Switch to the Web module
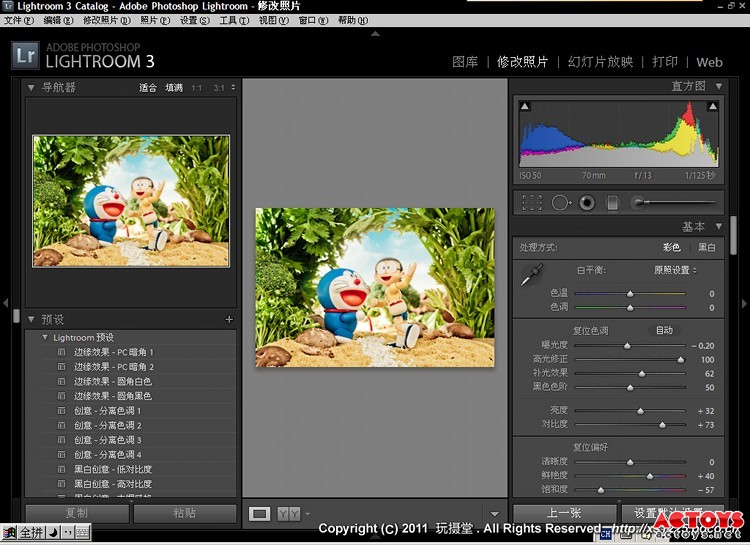The image size is (750, 545). [x=709, y=62]
